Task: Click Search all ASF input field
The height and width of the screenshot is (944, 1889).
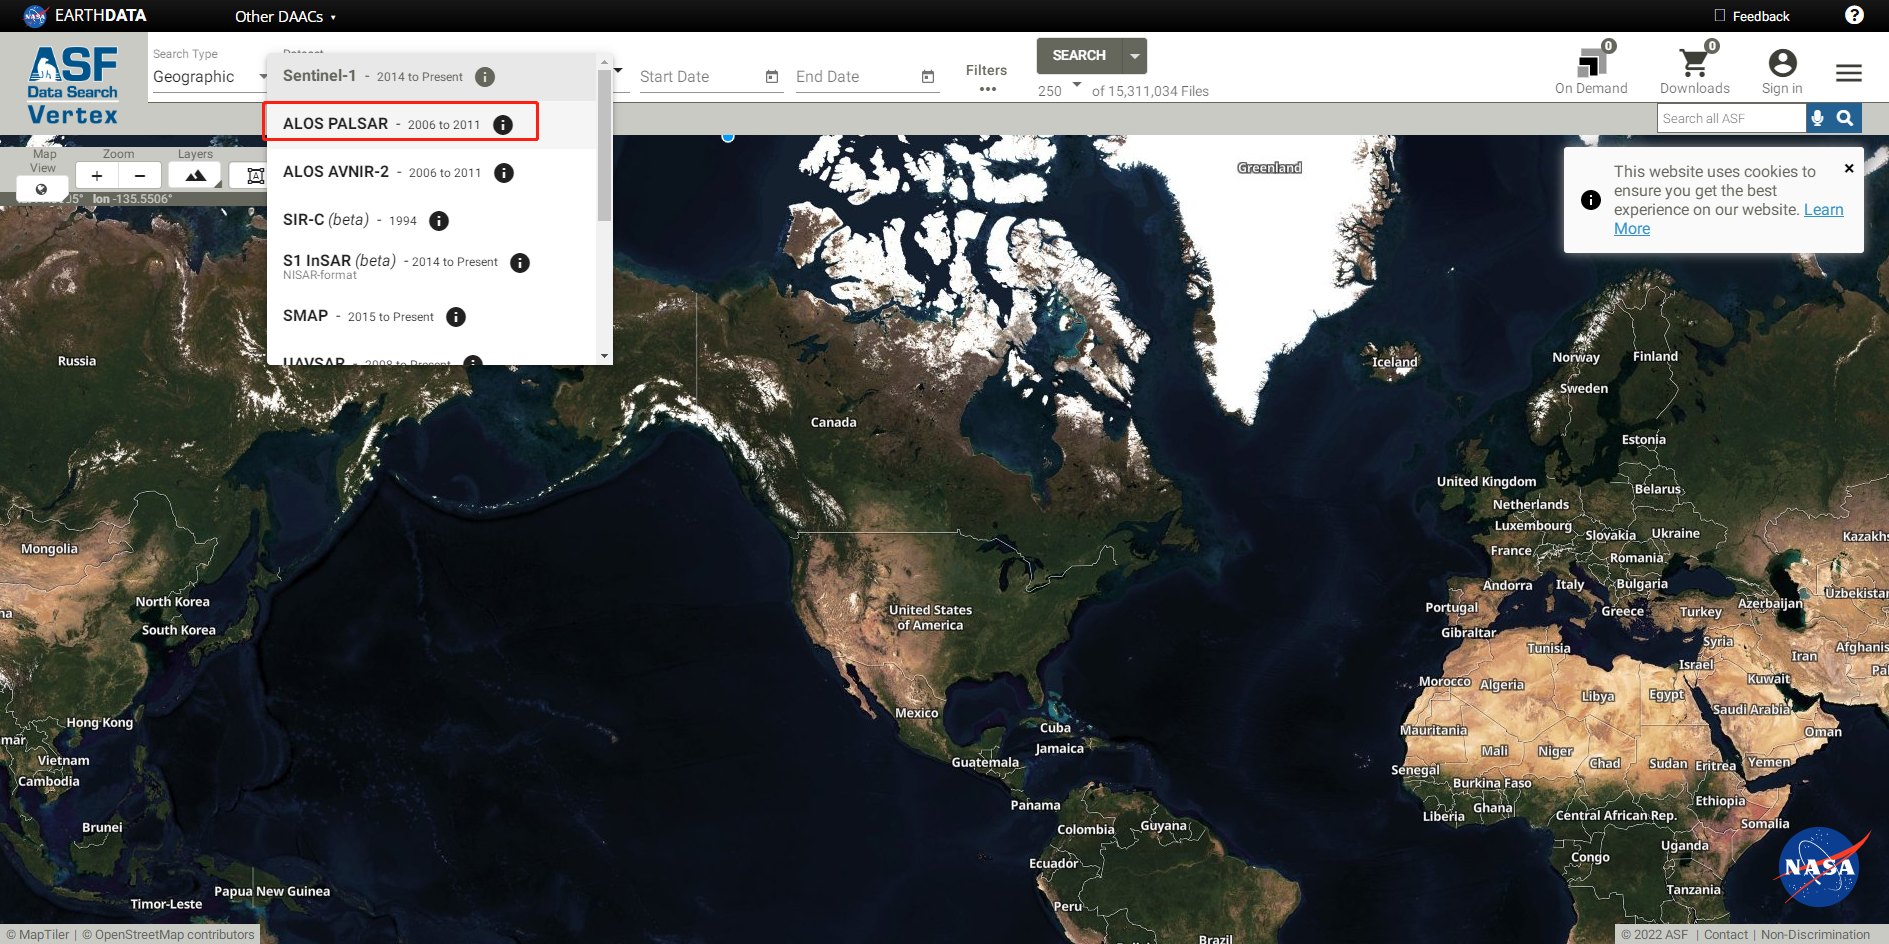Action: (x=1732, y=118)
